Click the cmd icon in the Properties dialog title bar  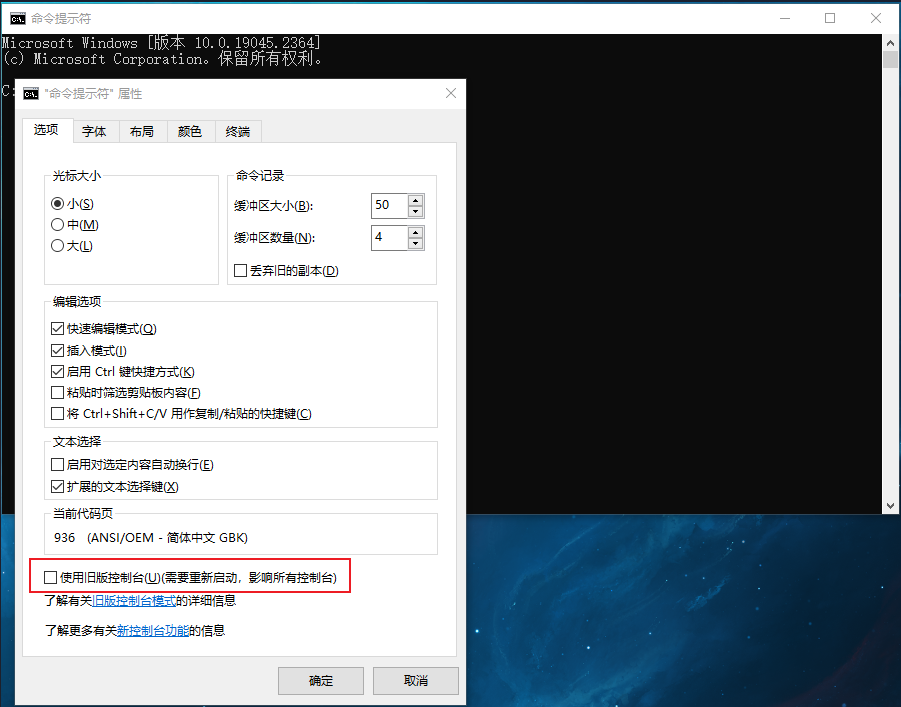tap(31, 93)
